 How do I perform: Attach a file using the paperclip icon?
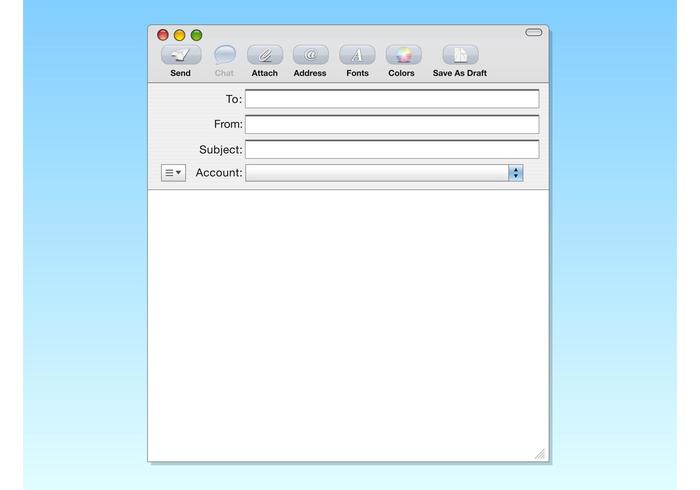click(265, 55)
